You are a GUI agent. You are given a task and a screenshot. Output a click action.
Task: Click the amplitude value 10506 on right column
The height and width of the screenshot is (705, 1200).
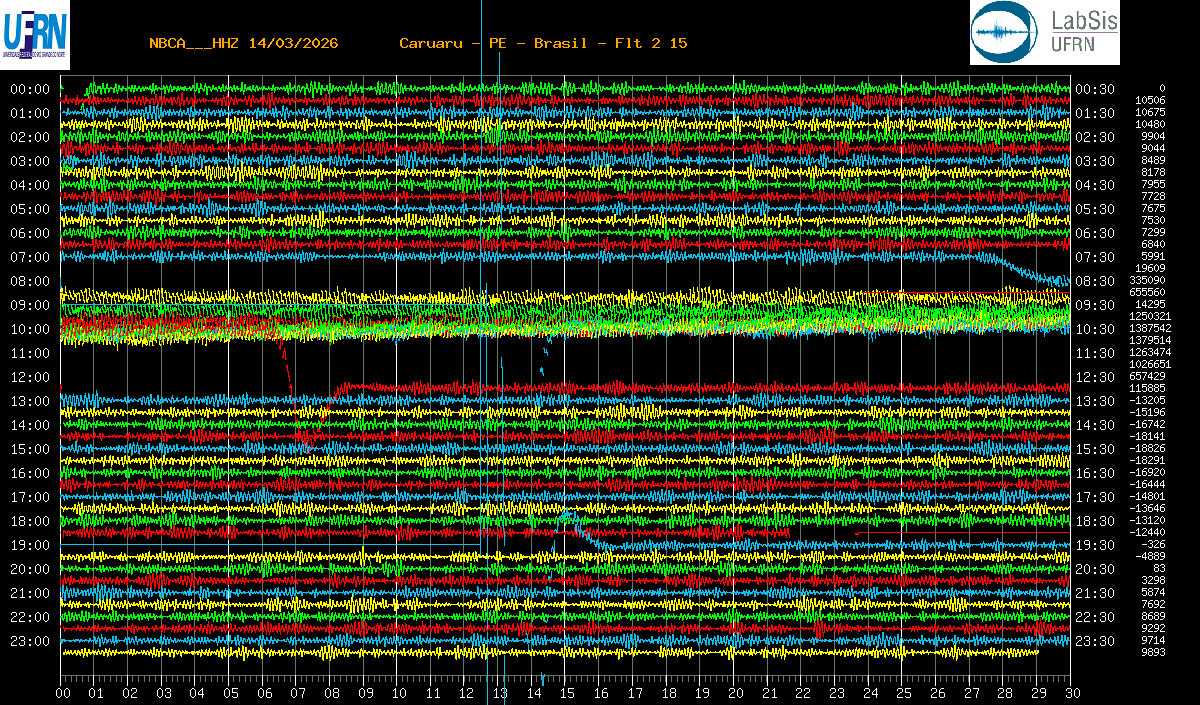point(1151,100)
